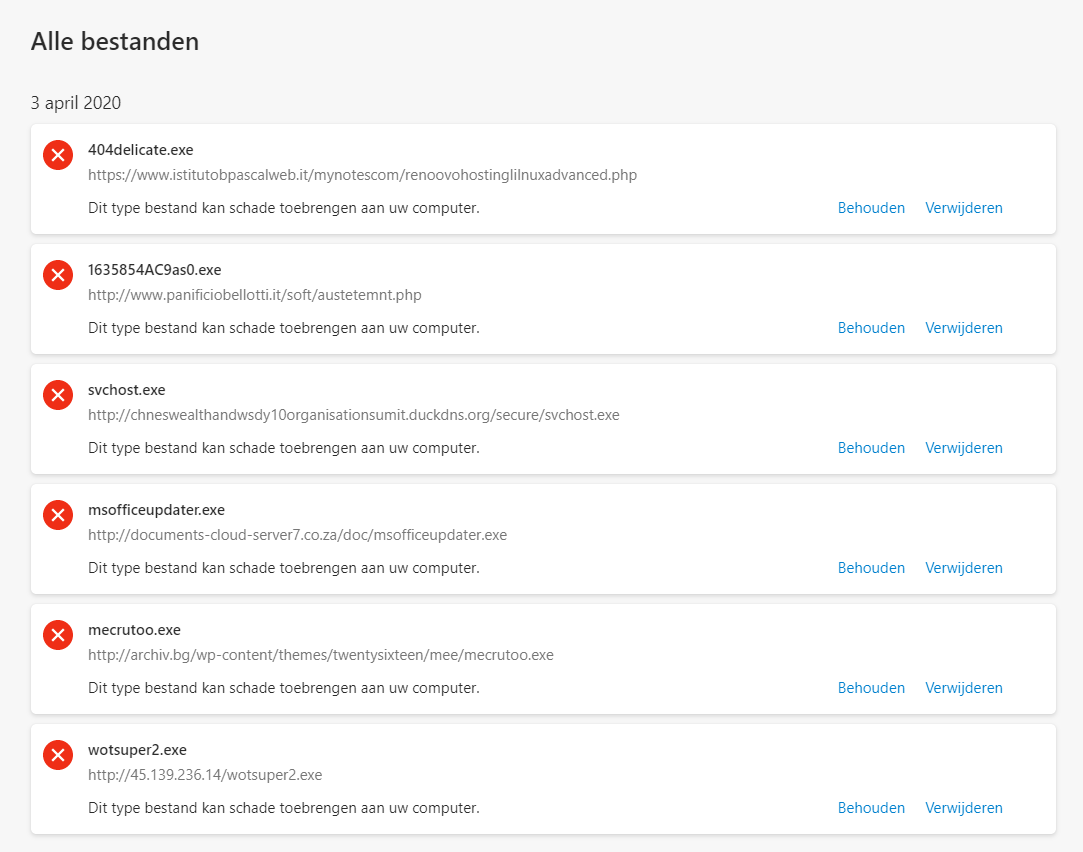This screenshot has height=852, width=1083.
Task: Click red warning icon next to svchost.exe
Action: (58, 395)
